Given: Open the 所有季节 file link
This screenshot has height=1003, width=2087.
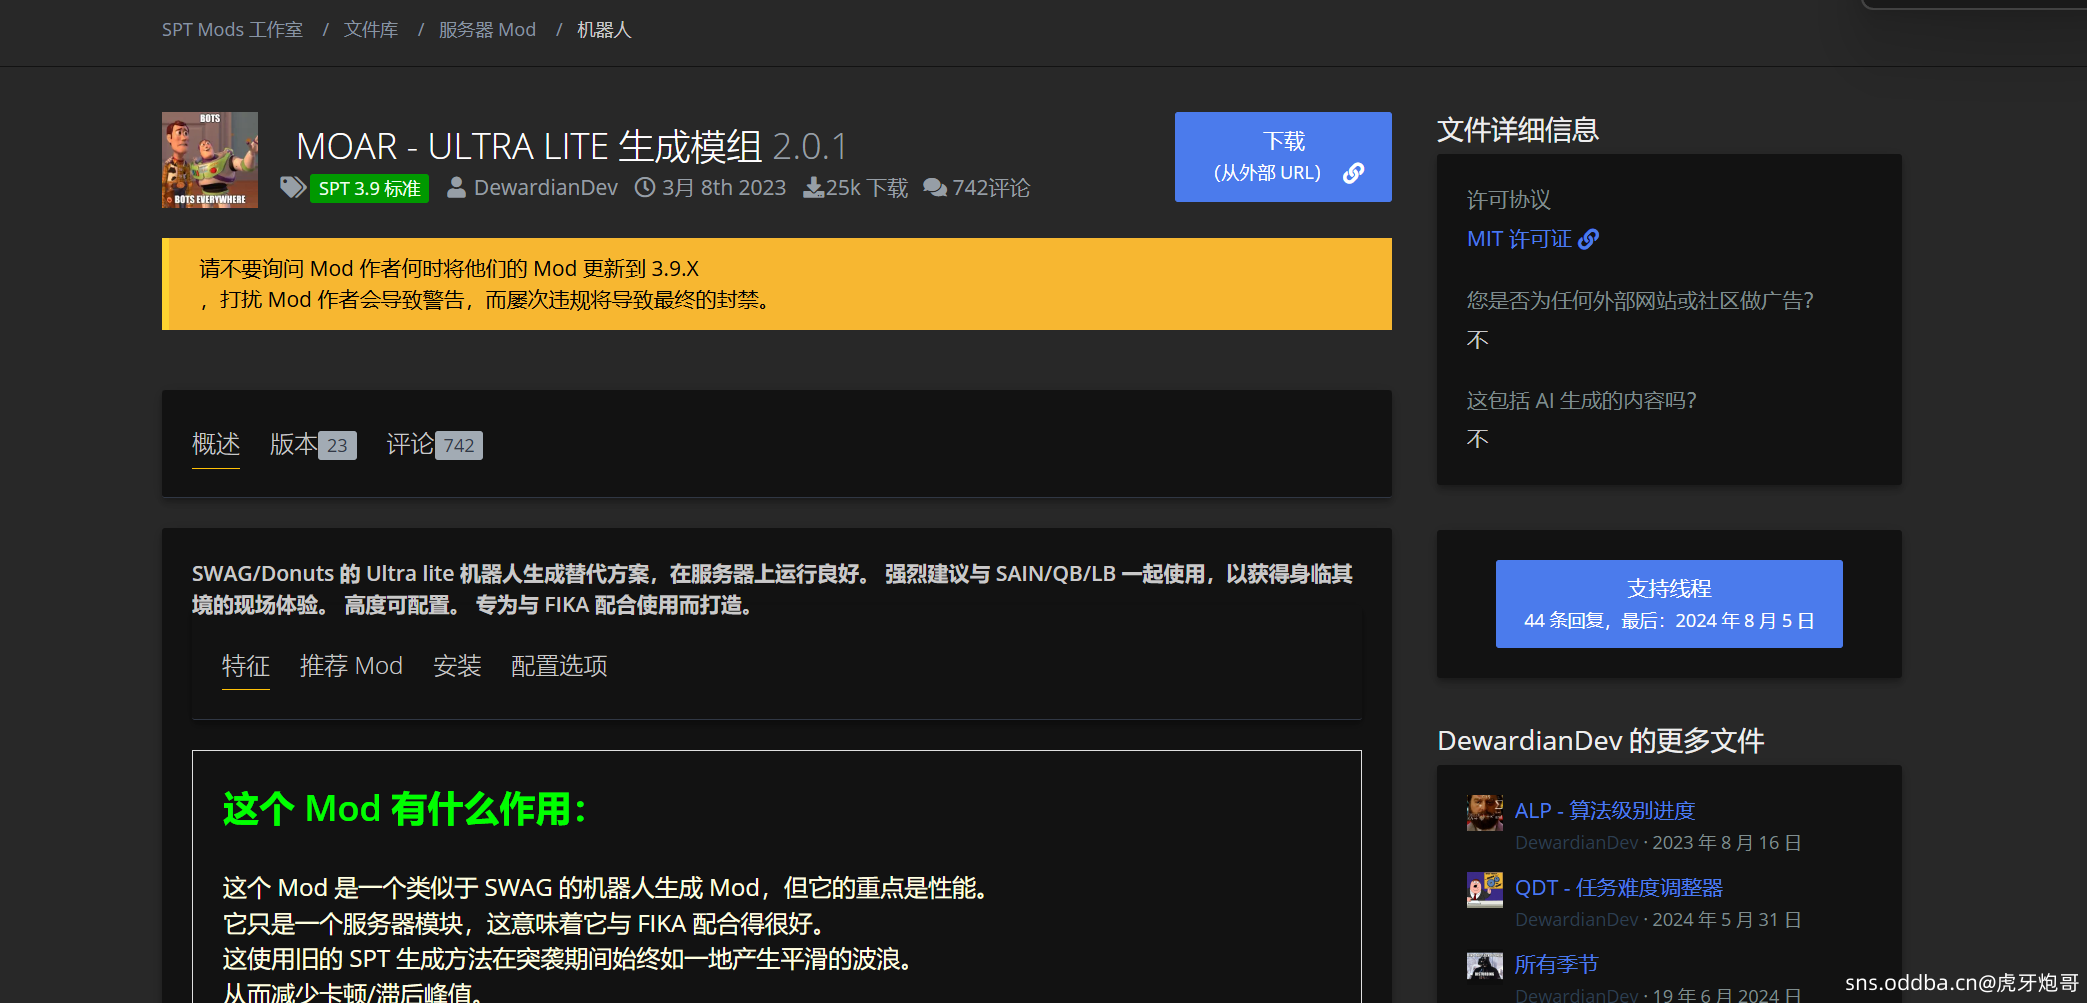Looking at the screenshot, I should click(x=1556, y=965).
